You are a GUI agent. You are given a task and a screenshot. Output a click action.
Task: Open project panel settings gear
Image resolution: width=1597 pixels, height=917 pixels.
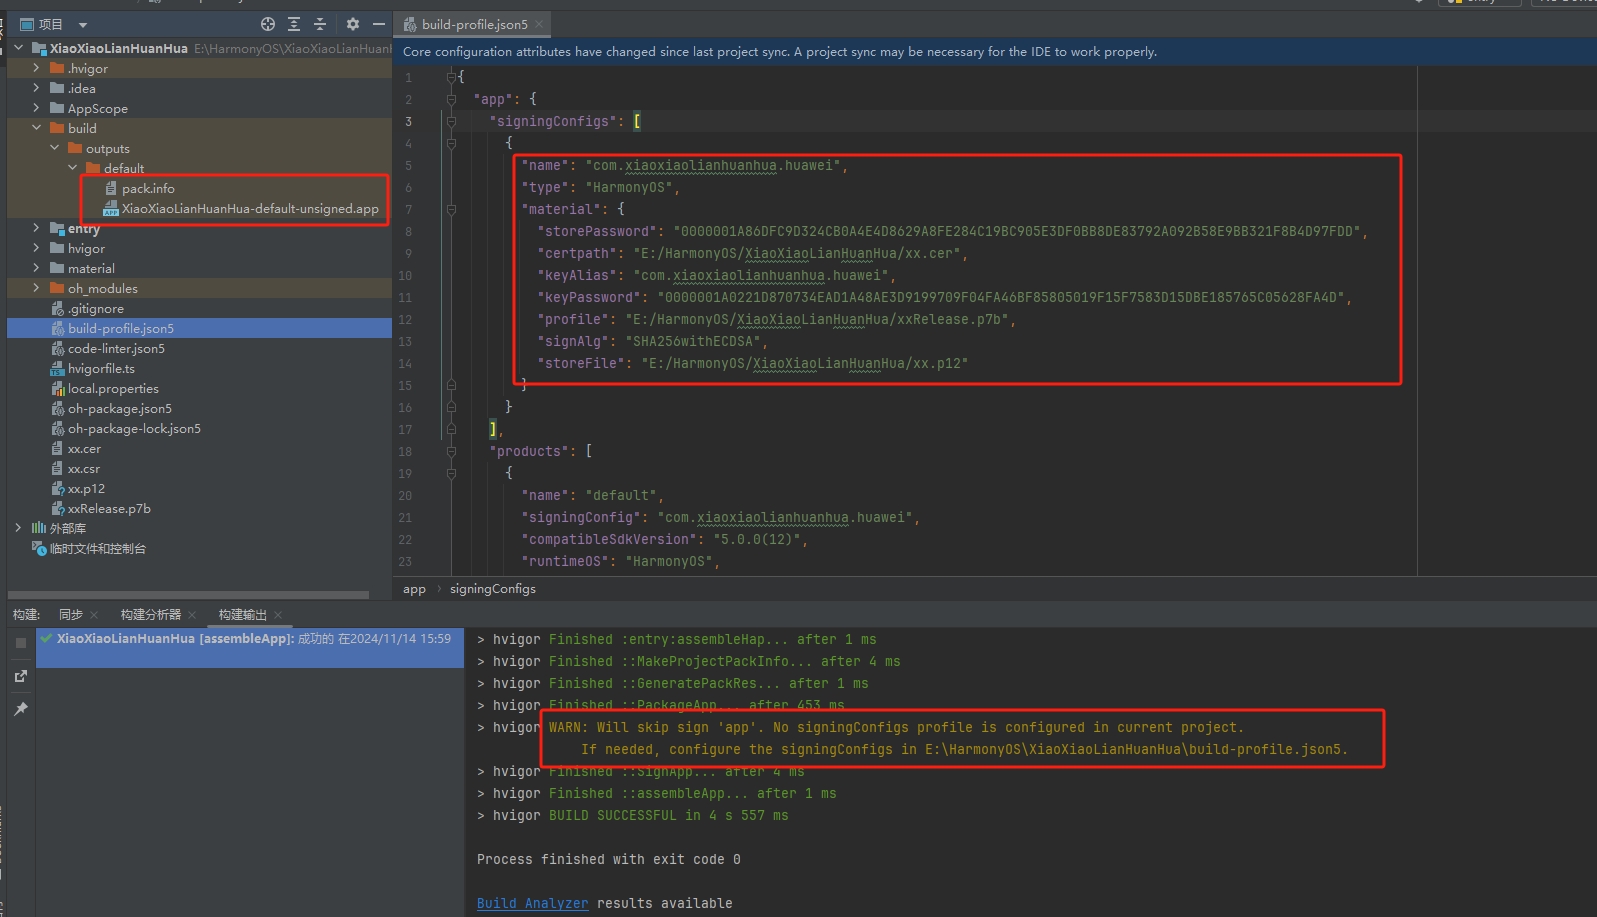click(353, 24)
